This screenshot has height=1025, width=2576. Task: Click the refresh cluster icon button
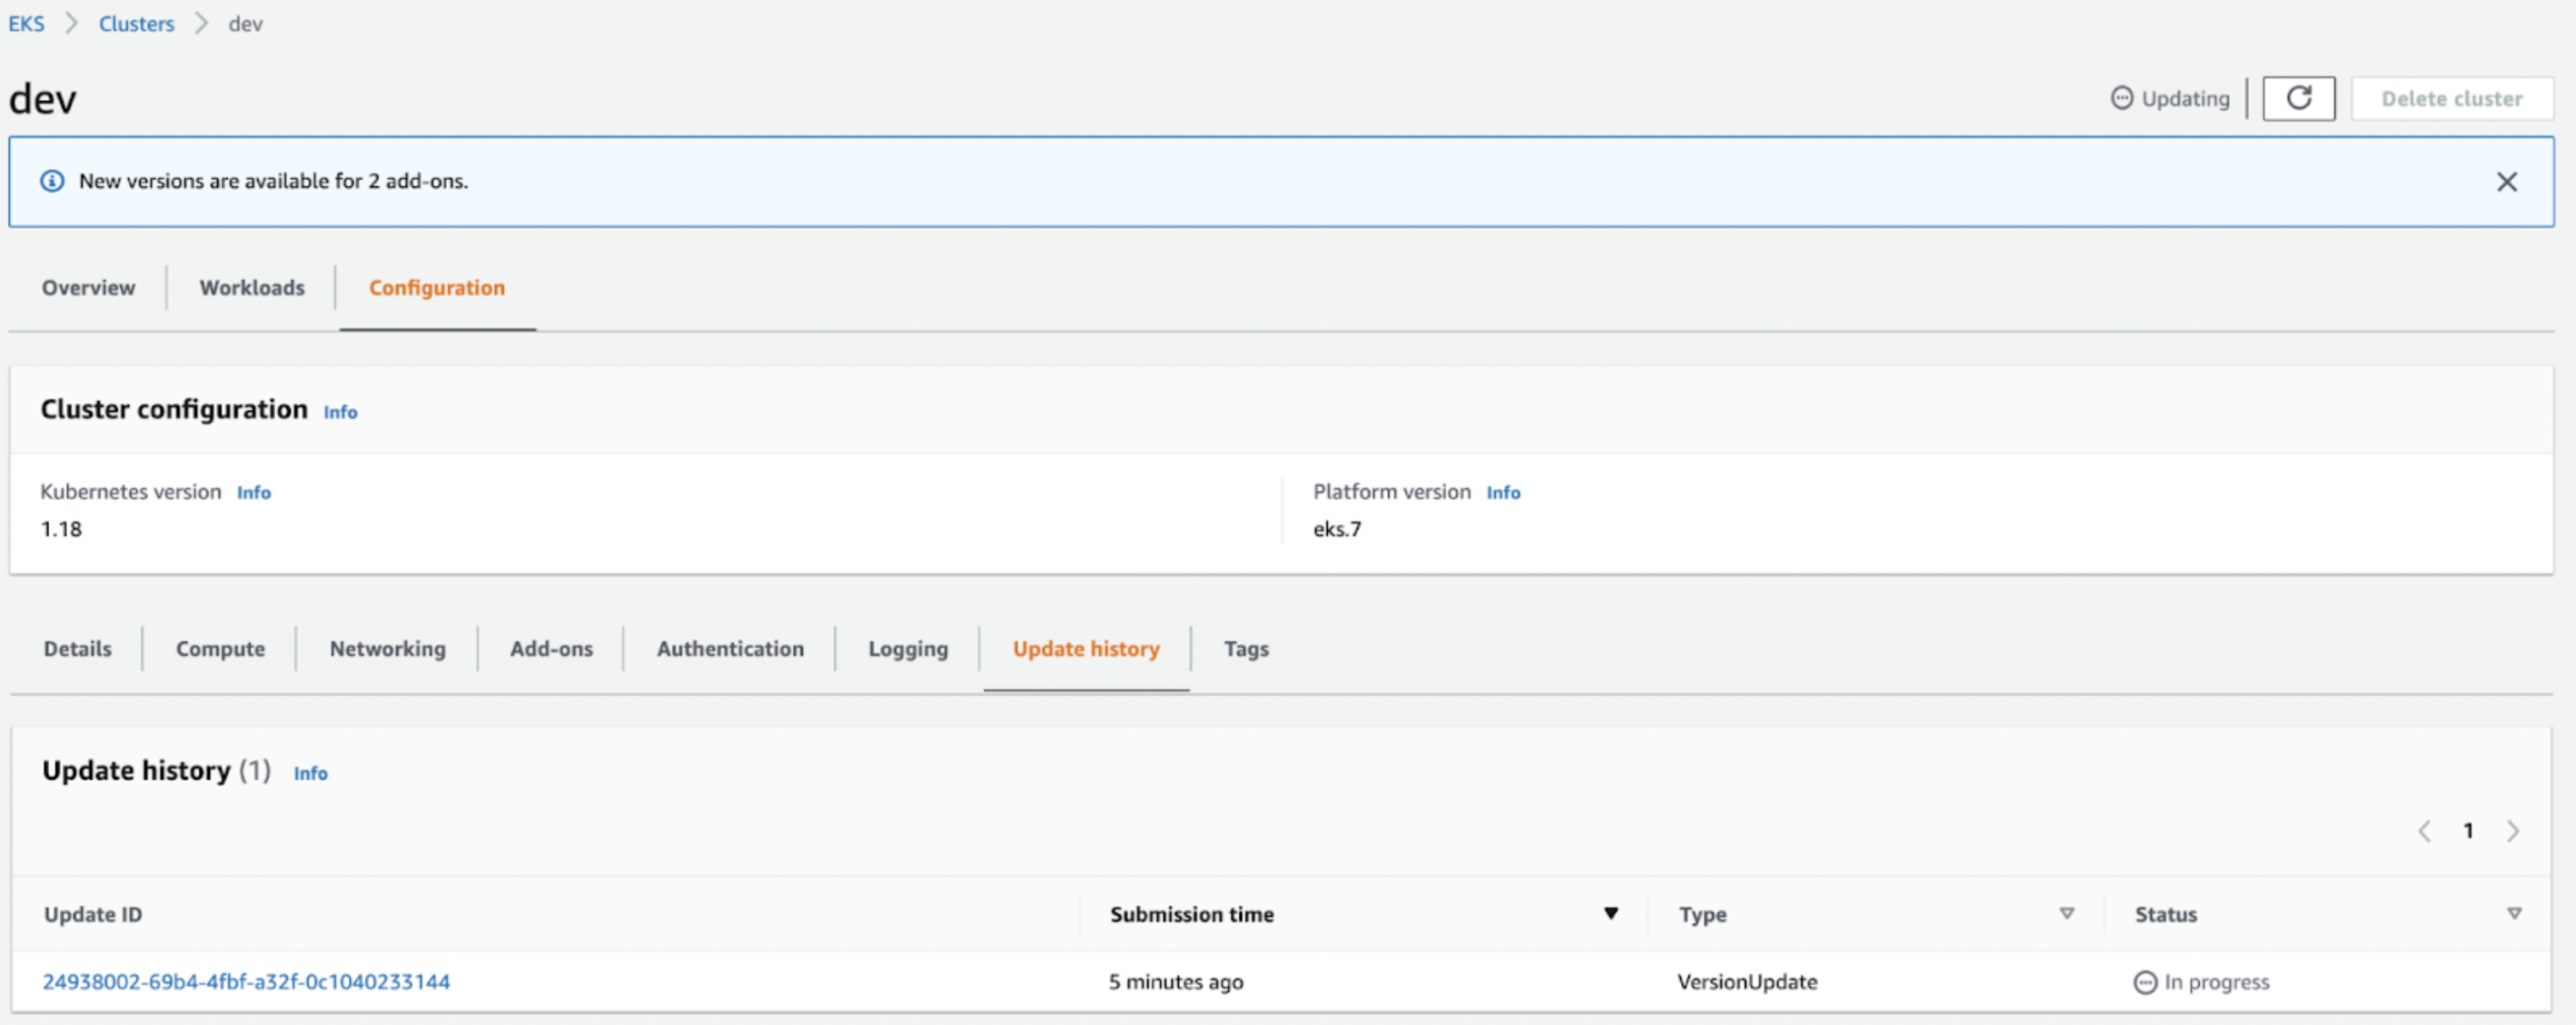coord(2298,98)
